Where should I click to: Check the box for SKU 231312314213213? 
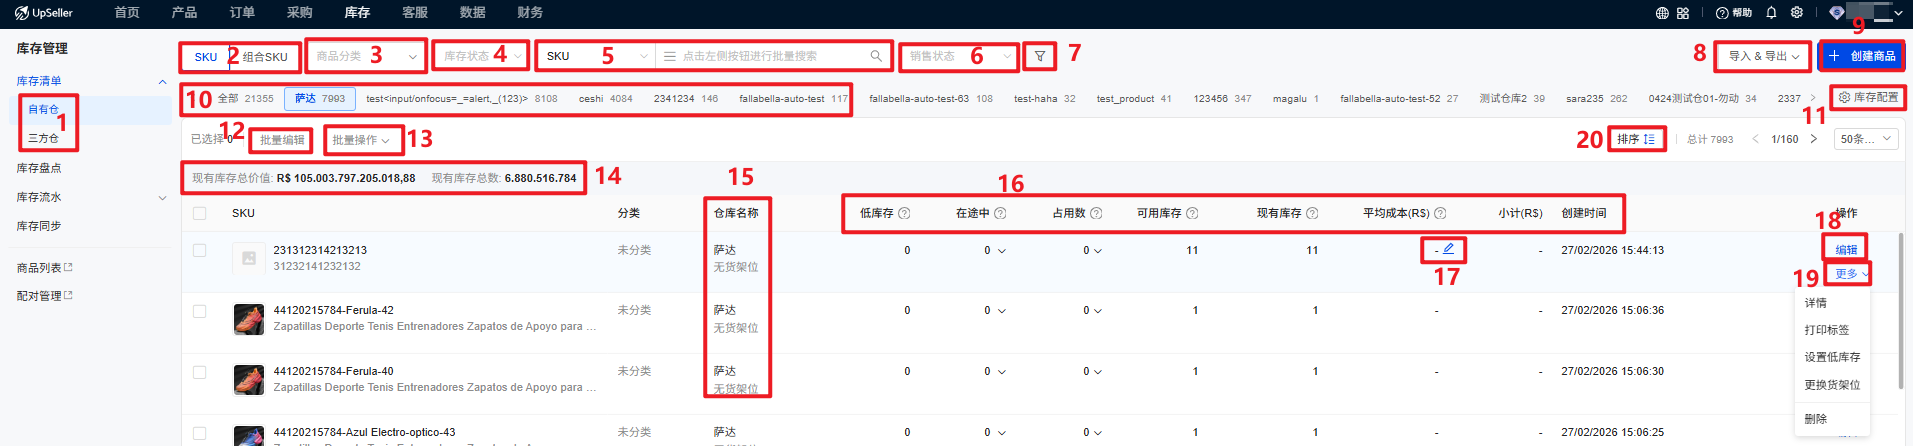pos(200,250)
